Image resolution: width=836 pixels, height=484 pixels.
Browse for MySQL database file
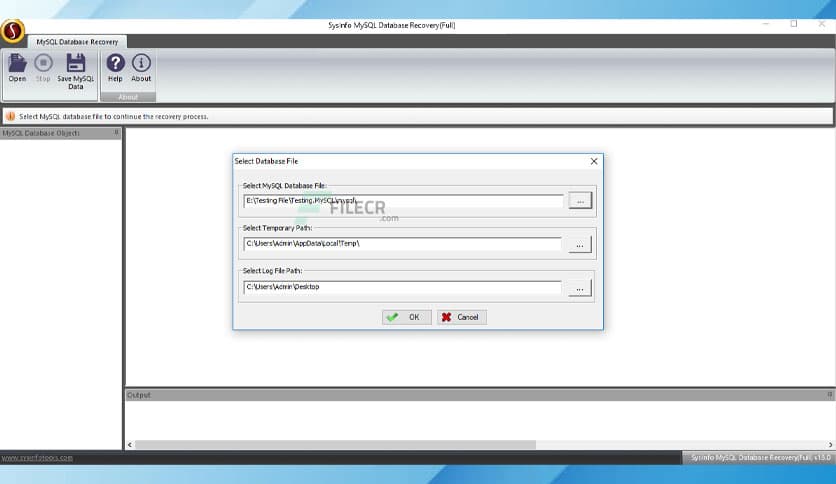pos(580,200)
